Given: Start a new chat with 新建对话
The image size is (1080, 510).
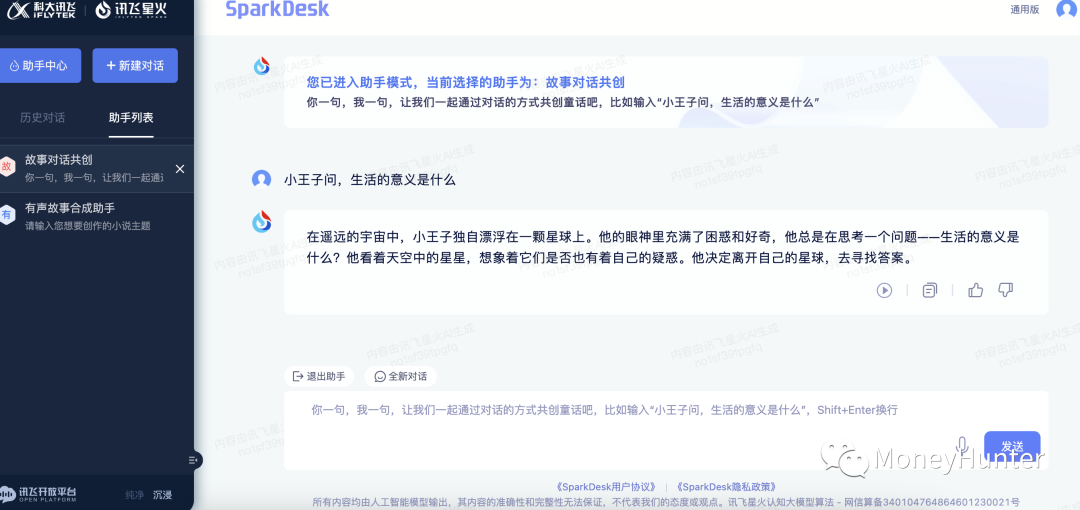Looking at the screenshot, I should click(135, 65).
